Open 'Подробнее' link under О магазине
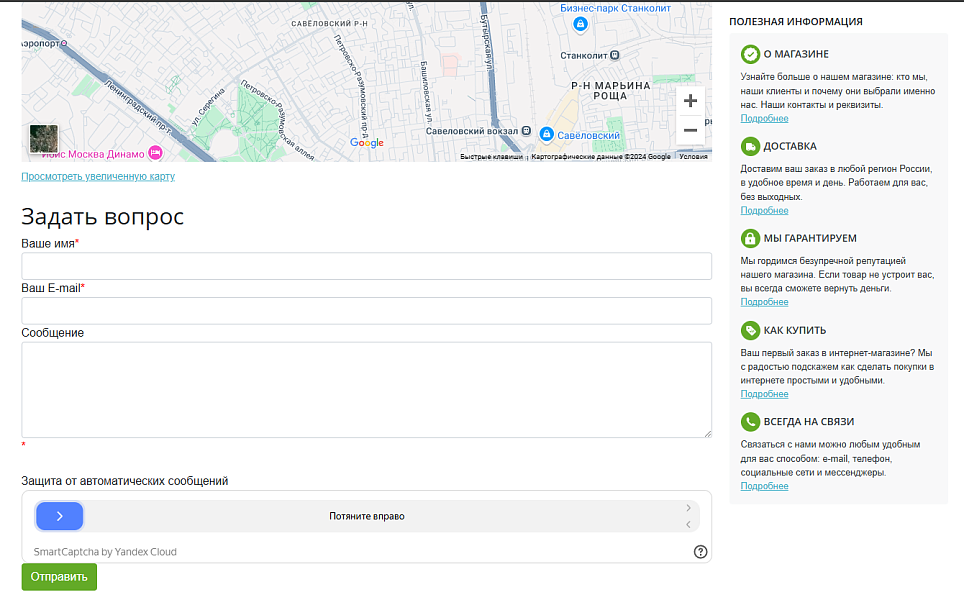This screenshot has height=600, width=964. tap(764, 119)
